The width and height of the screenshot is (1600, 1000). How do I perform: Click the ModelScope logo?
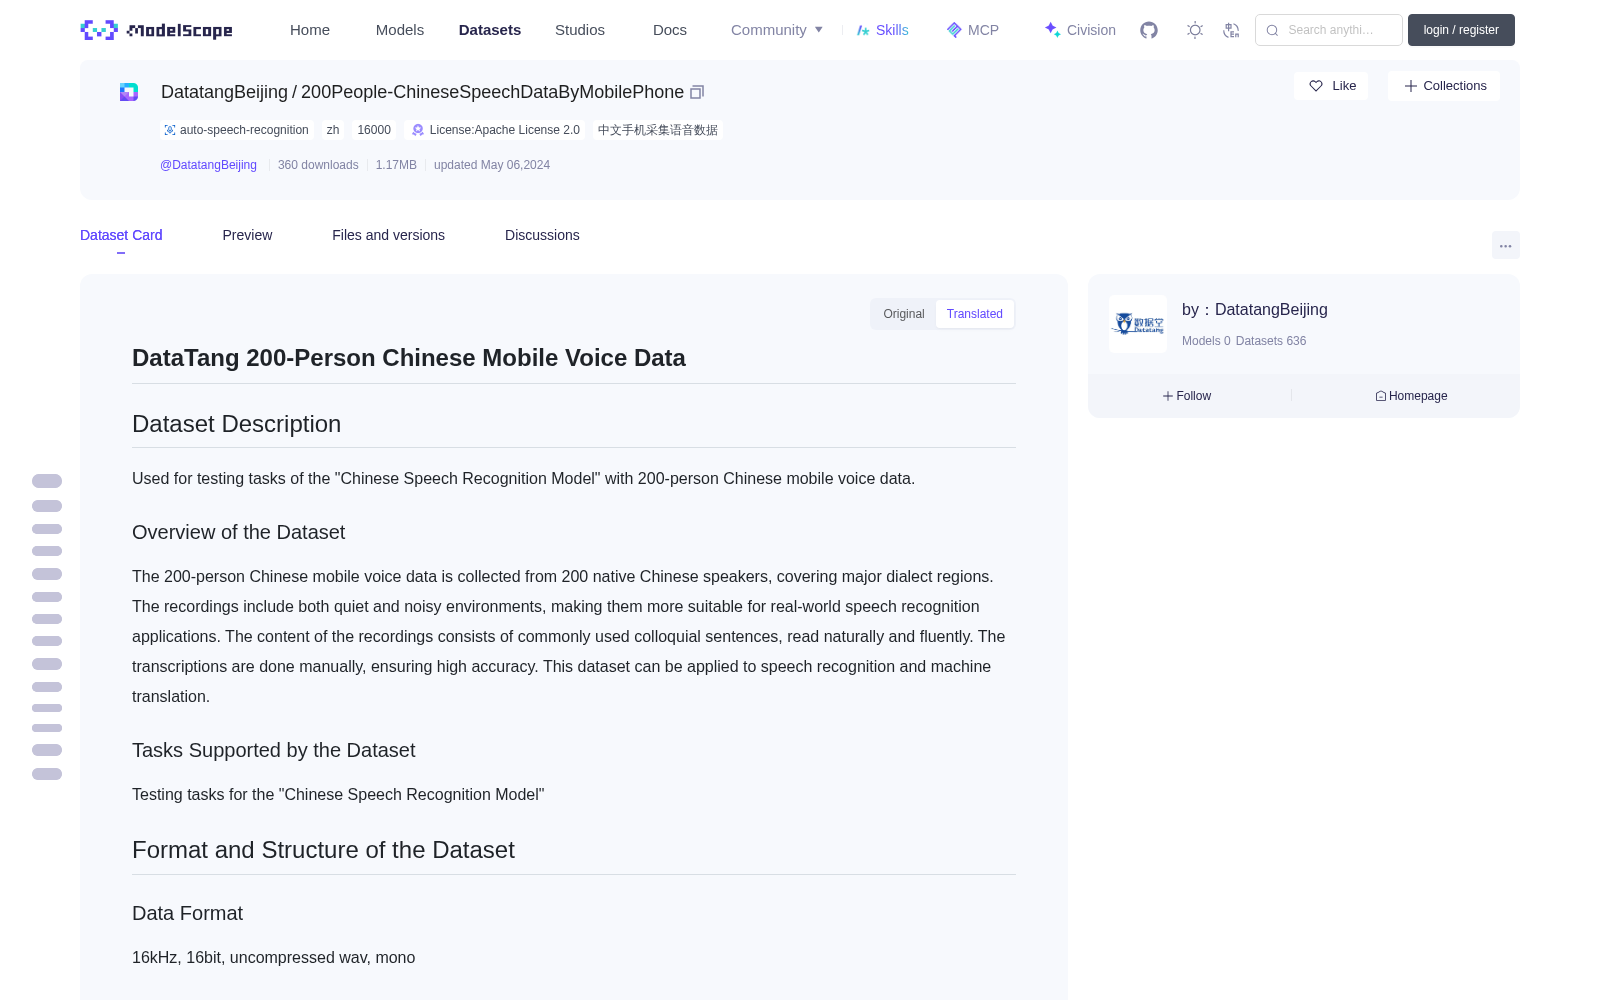[x=156, y=30]
